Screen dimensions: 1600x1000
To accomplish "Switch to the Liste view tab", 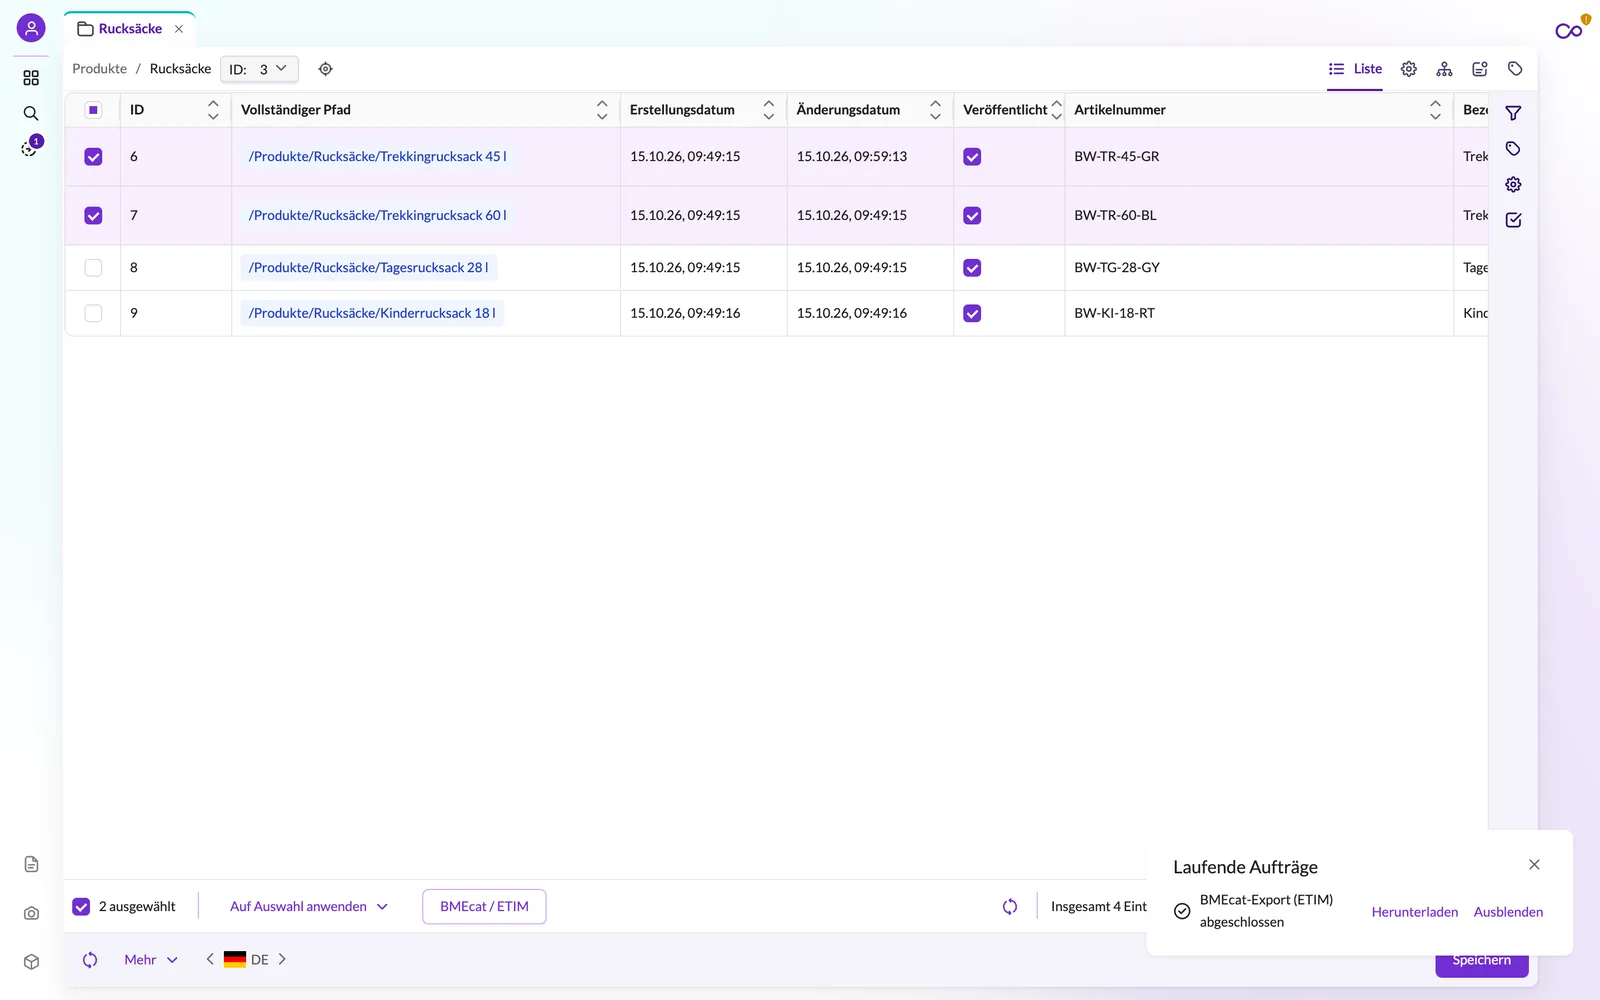I will [1355, 69].
